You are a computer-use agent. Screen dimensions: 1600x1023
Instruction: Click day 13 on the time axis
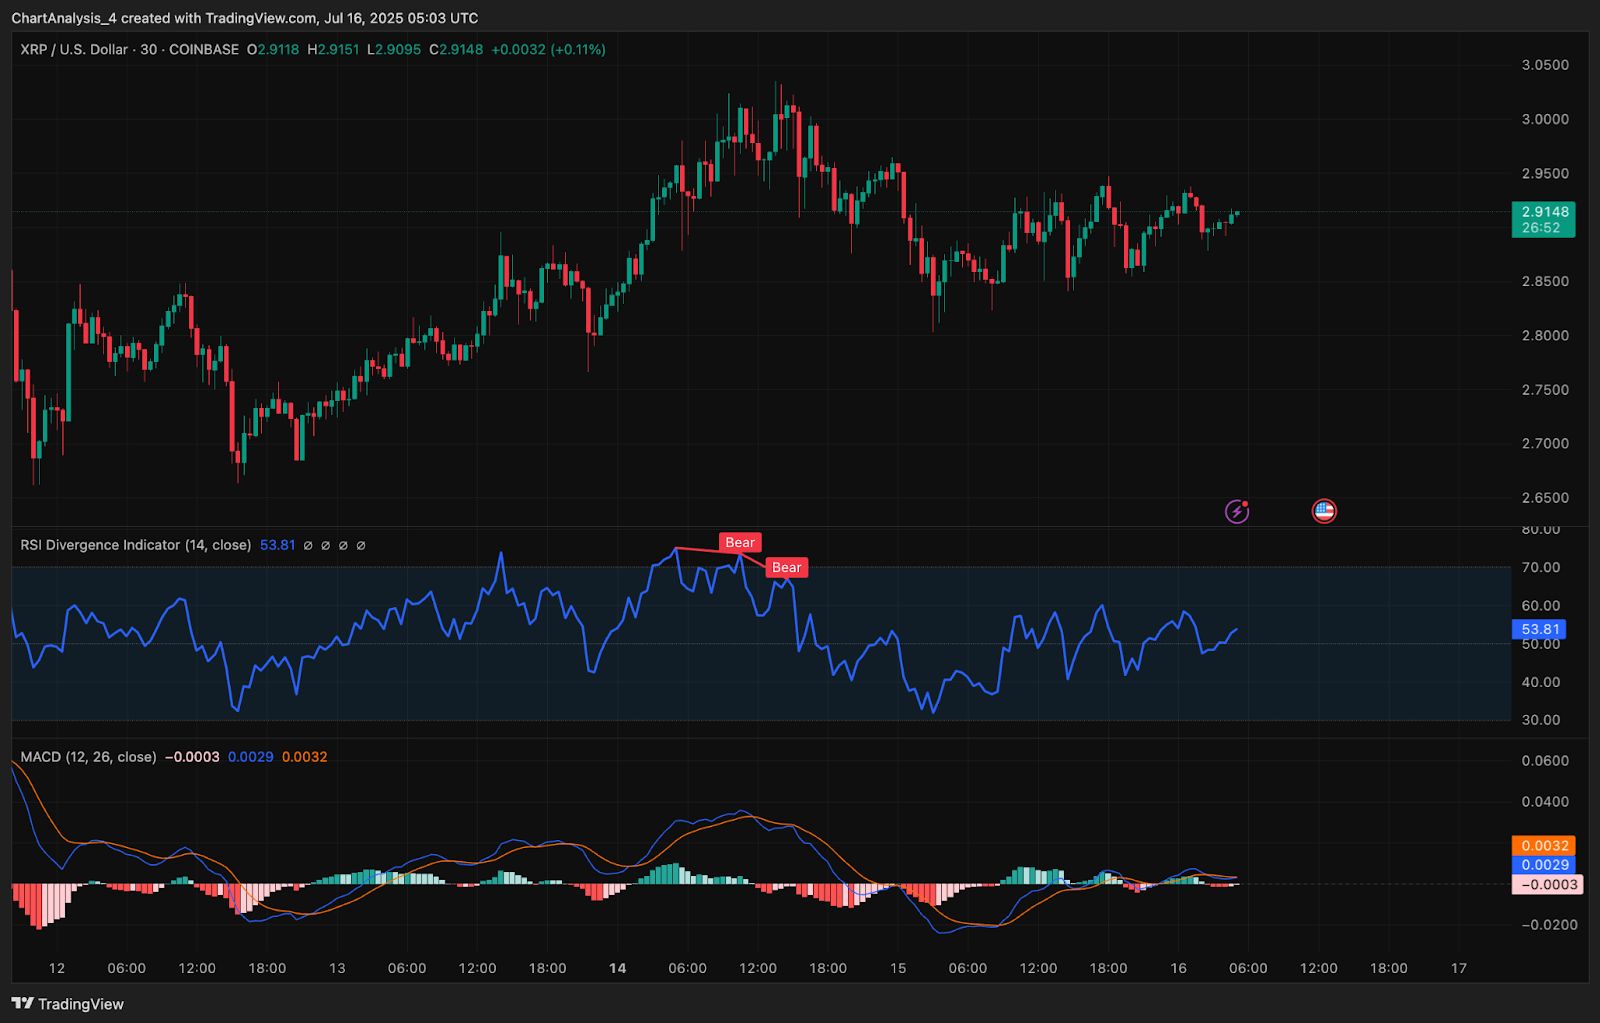tap(337, 968)
